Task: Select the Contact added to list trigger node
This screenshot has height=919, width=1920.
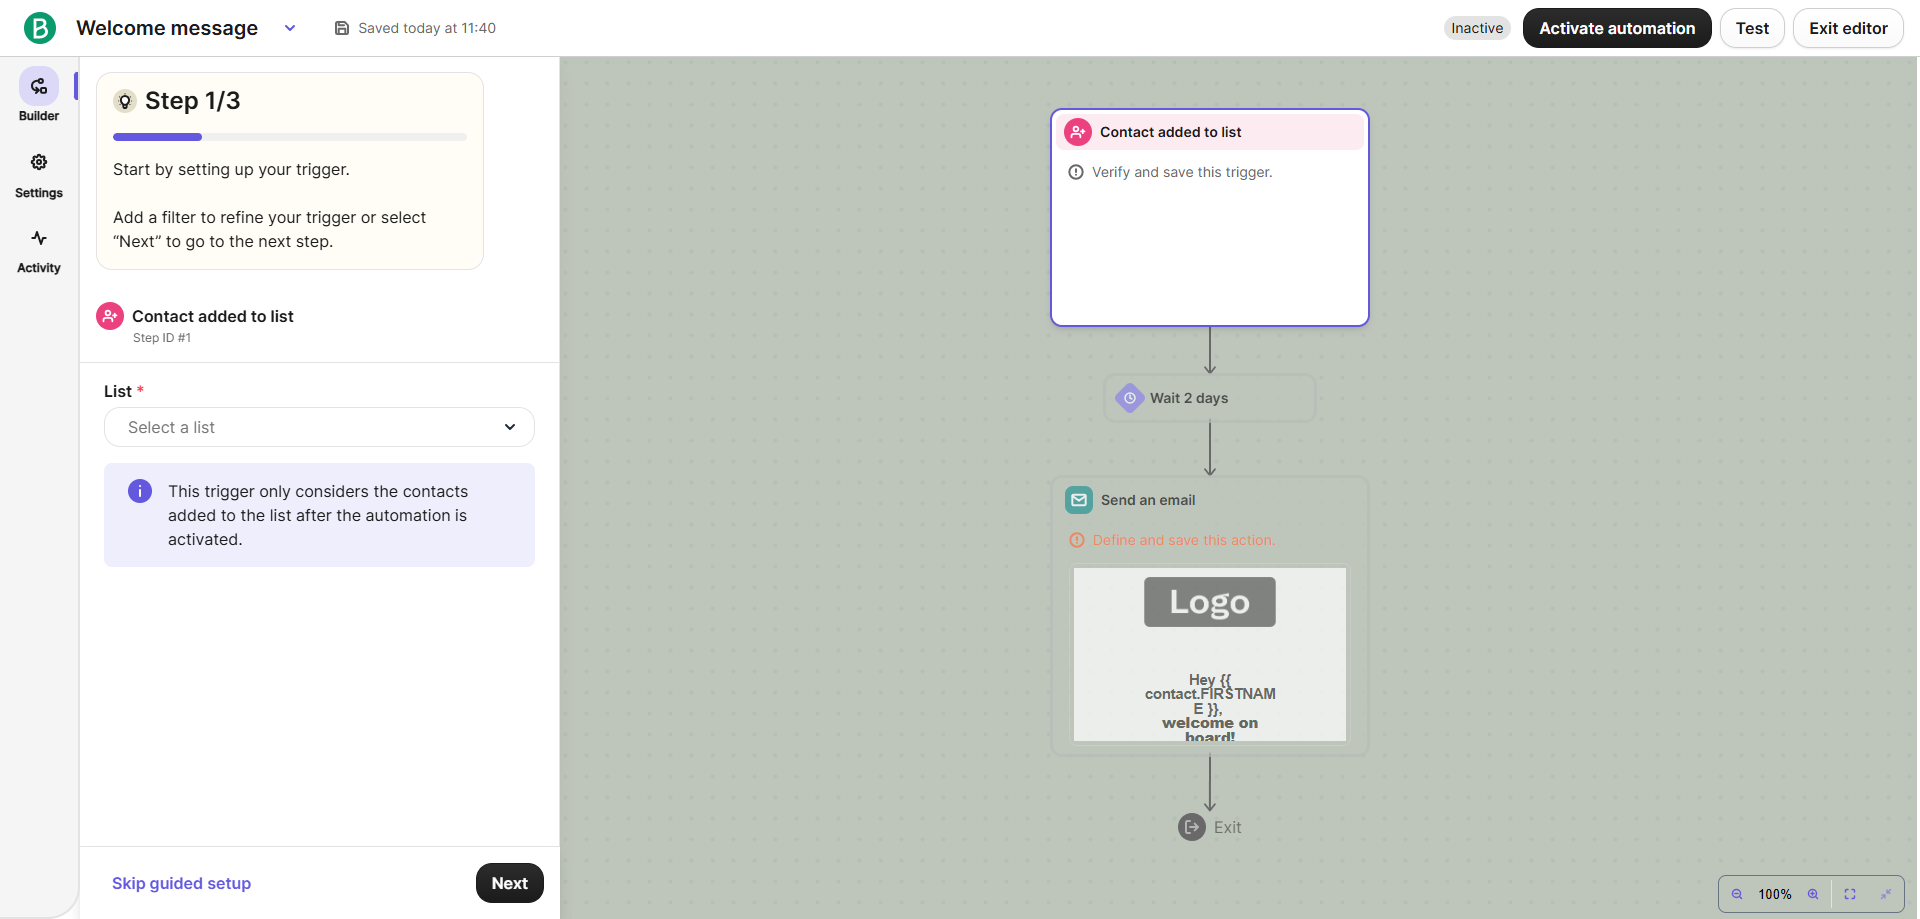Action: click(1210, 217)
